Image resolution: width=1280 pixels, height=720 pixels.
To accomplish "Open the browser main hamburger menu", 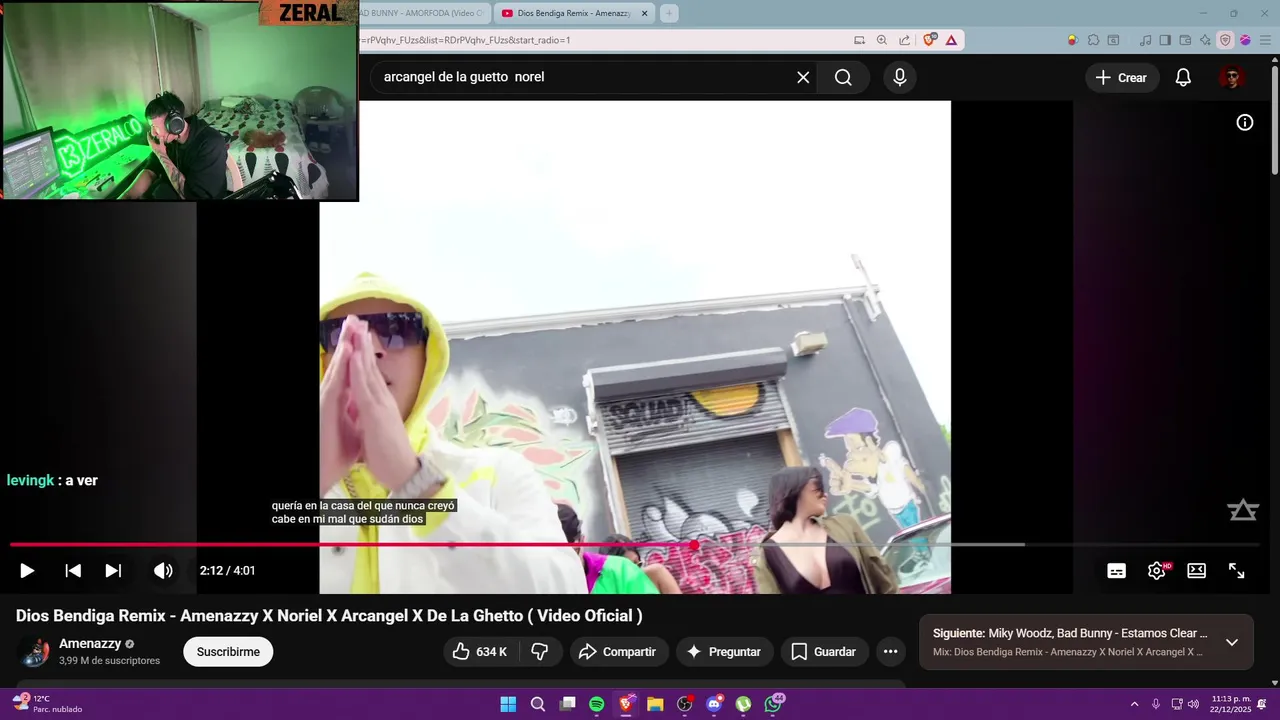I will [1264, 40].
